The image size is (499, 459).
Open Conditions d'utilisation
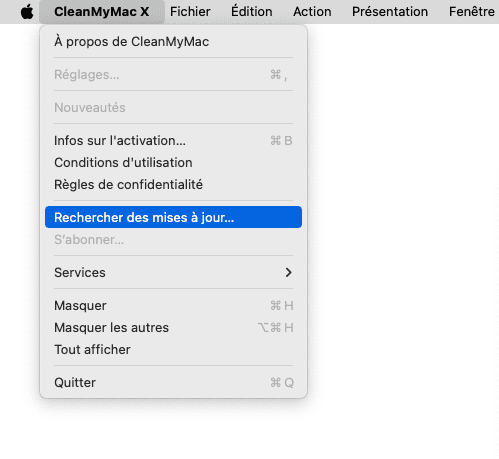(173, 163)
